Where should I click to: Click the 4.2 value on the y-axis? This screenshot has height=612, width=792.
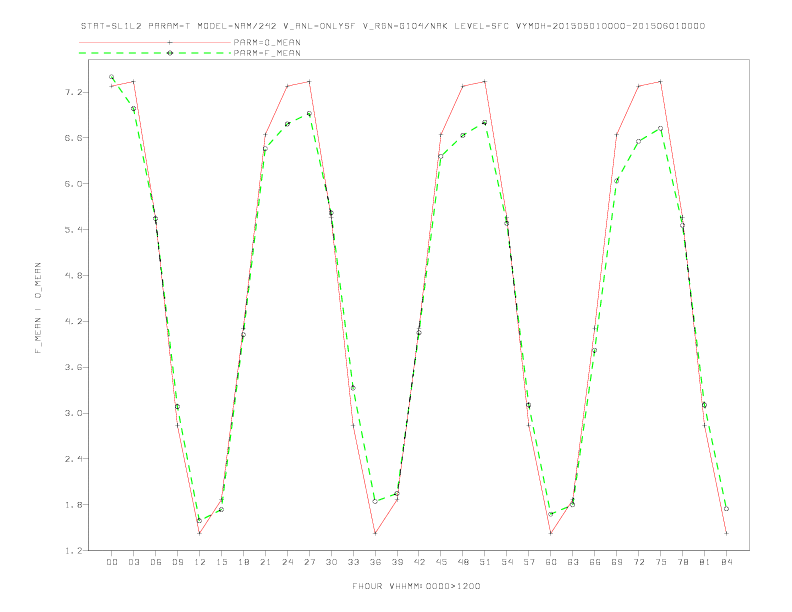tap(73, 321)
